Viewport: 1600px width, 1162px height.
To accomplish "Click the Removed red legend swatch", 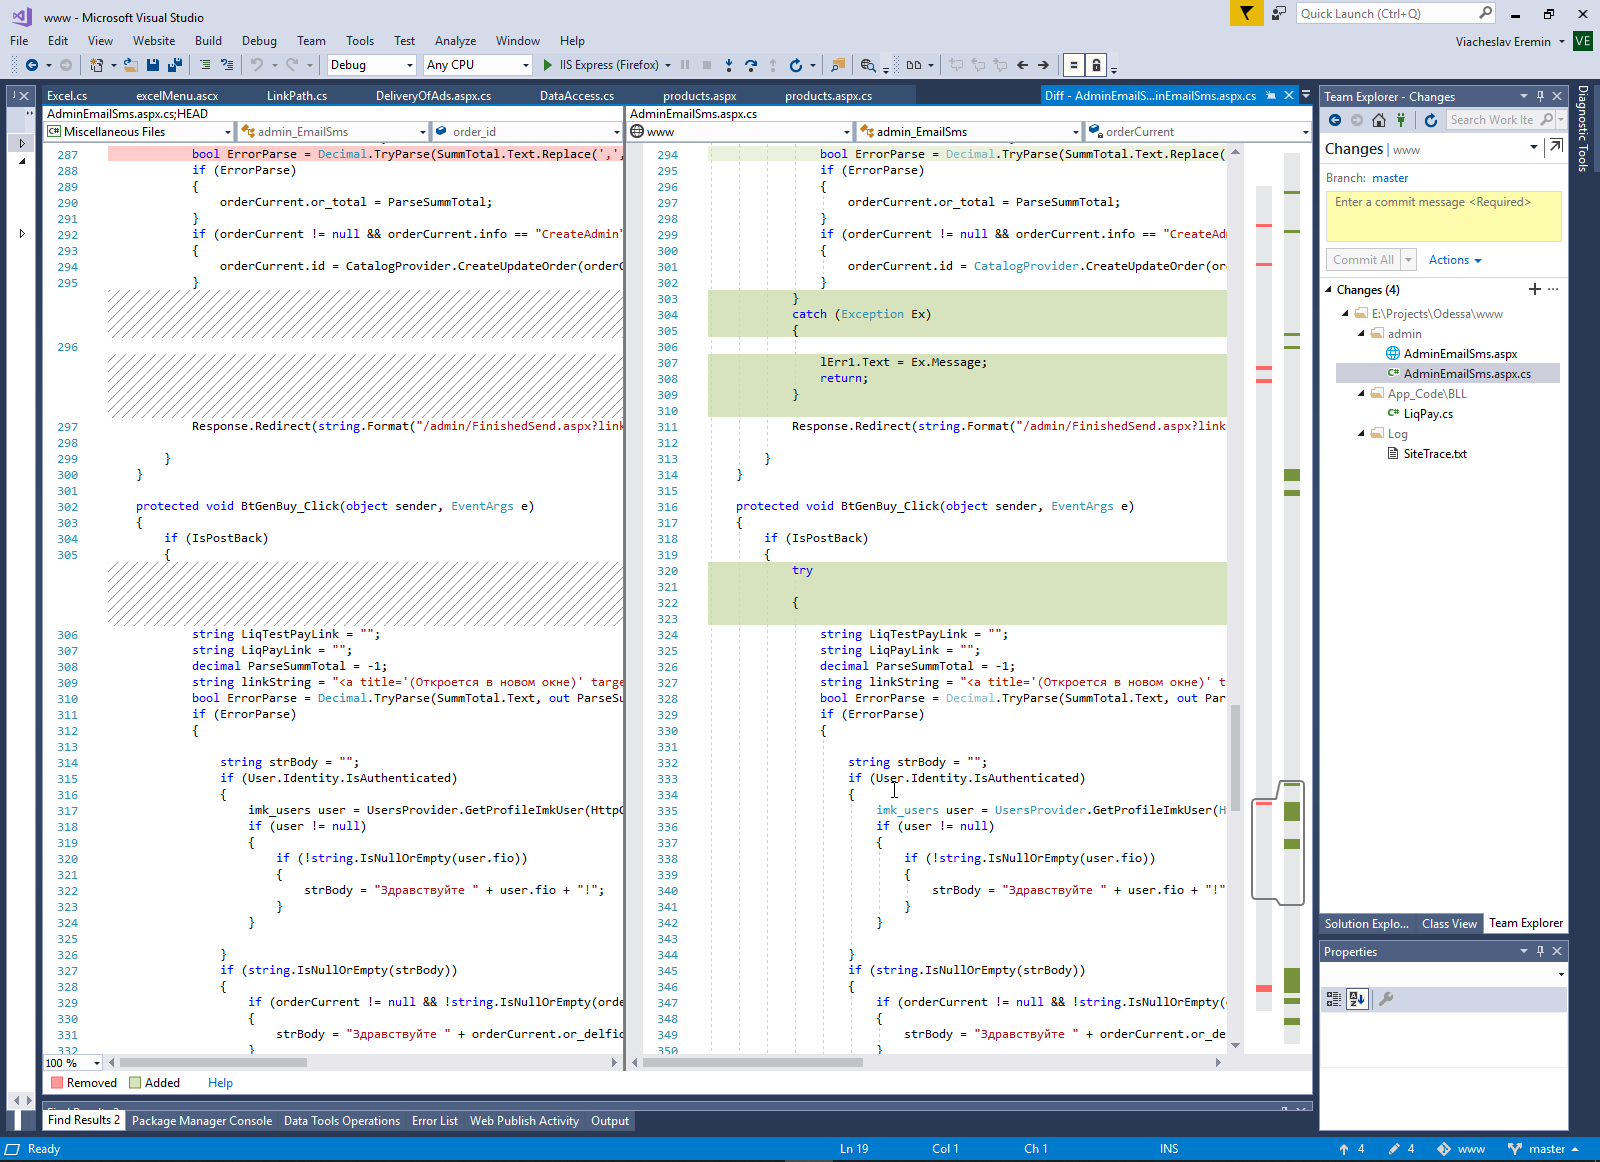I will 57,1083.
